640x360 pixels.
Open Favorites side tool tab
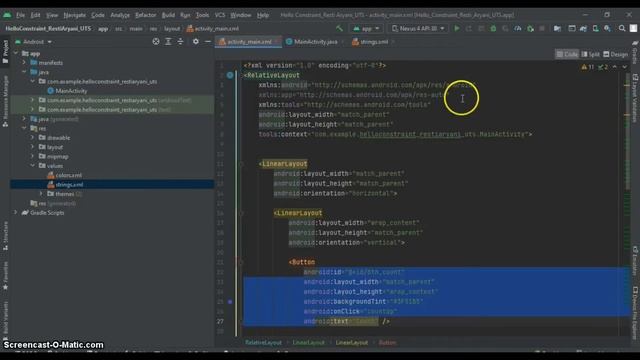tap(5, 276)
